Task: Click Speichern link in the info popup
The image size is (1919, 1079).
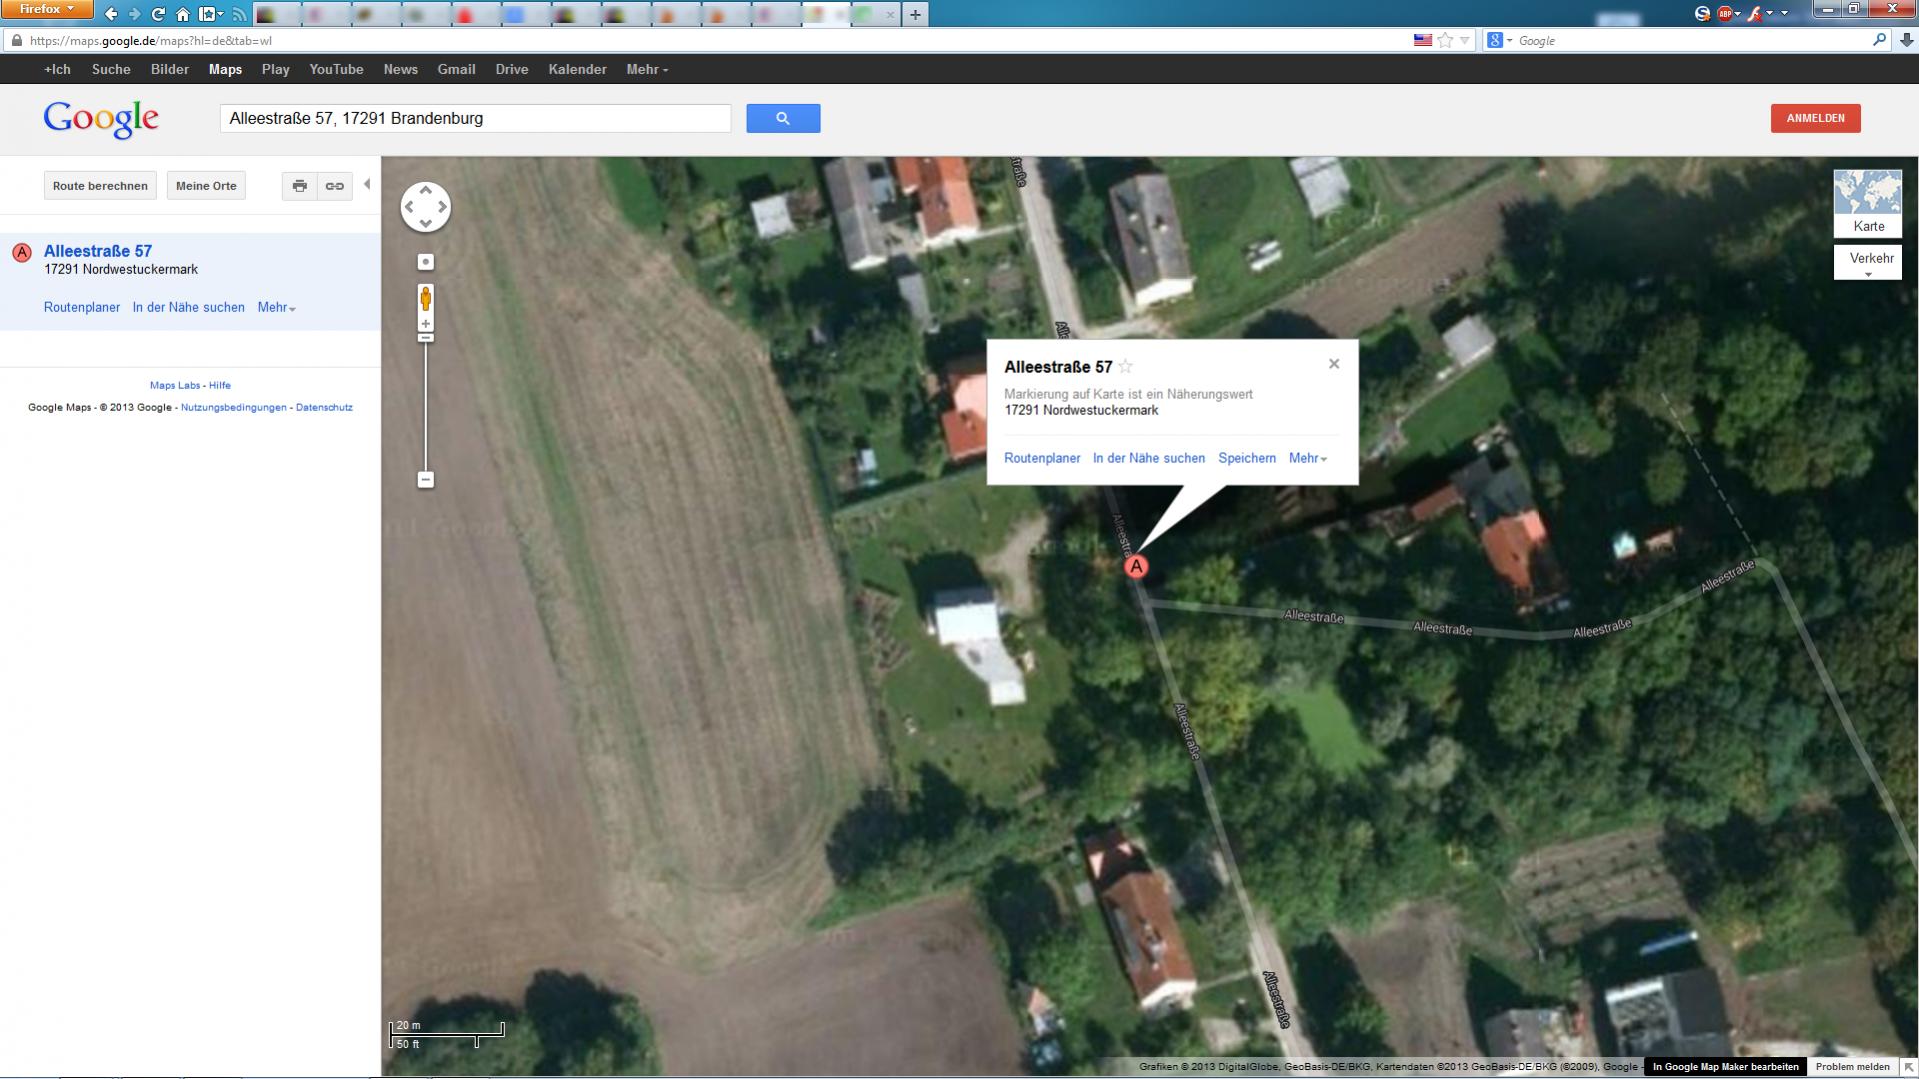Action: click(x=1247, y=458)
